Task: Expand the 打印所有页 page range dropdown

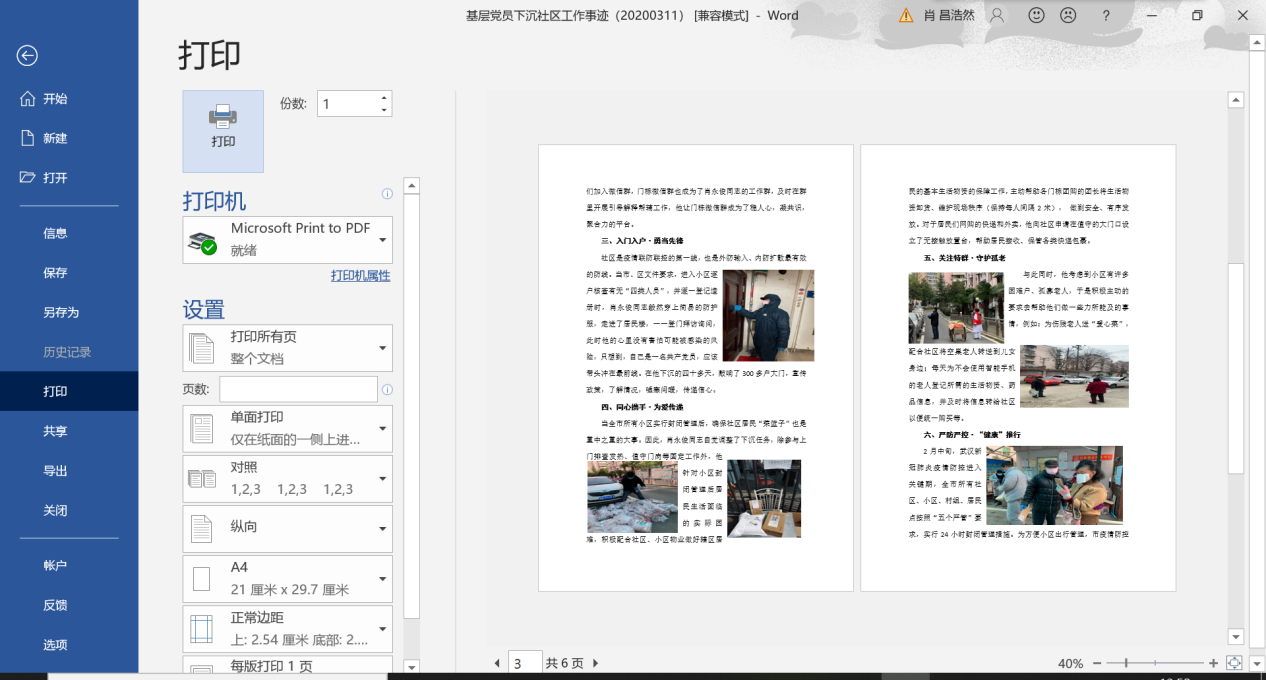Action: pyautogui.click(x=288, y=348)
